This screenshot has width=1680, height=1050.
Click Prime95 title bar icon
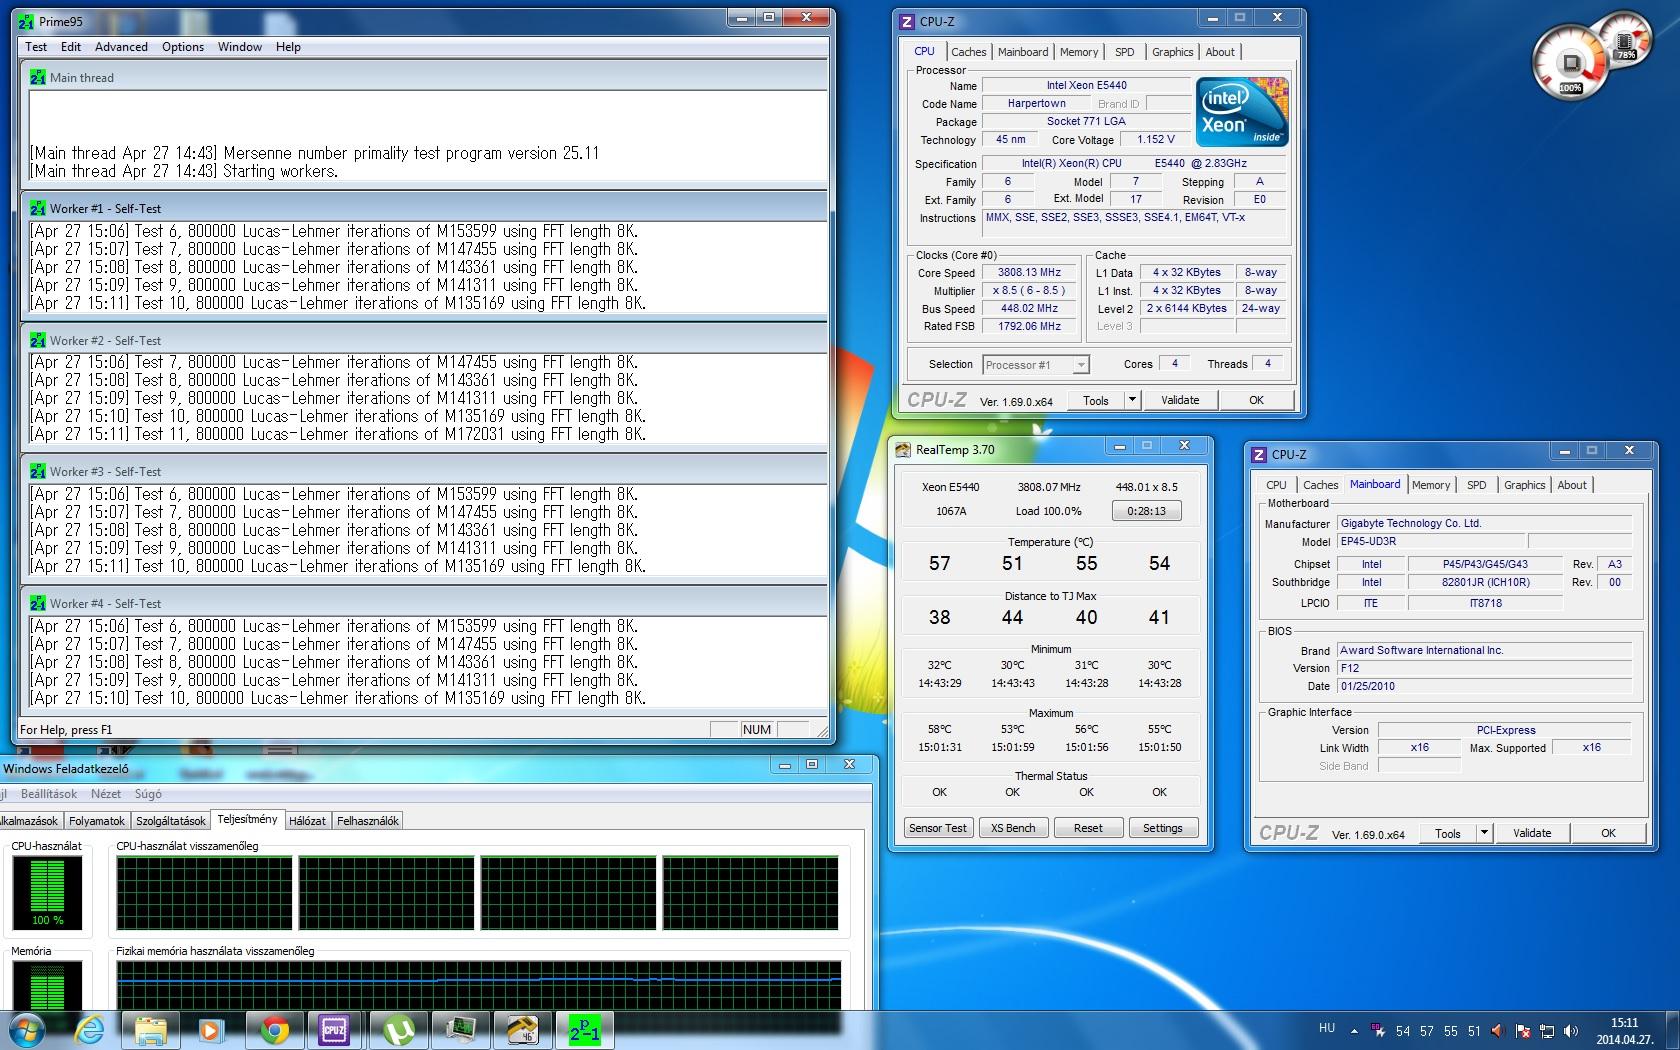[x=26, y=21]
